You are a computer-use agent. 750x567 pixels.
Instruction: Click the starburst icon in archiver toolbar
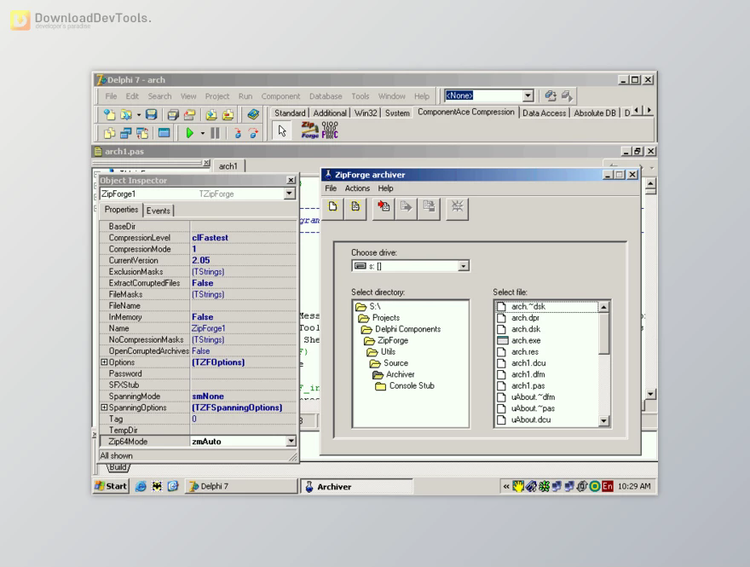[457, 208]
